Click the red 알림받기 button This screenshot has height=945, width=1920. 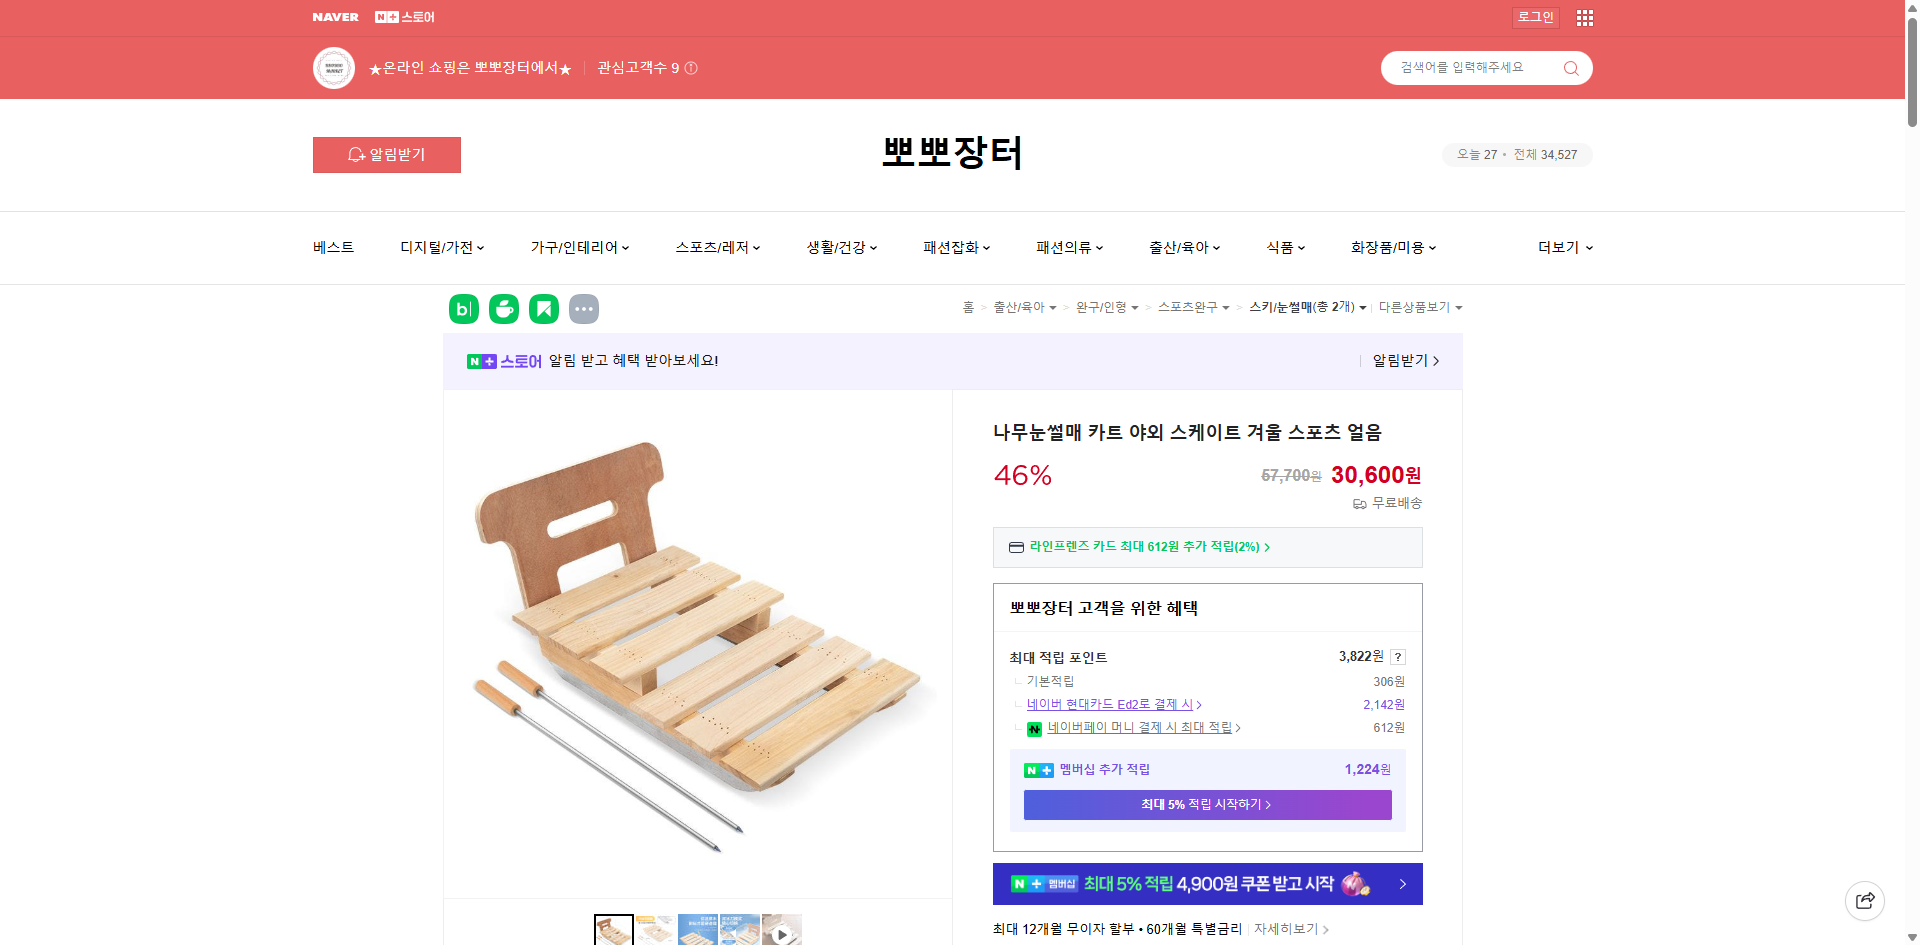click(x=386, y=155)
